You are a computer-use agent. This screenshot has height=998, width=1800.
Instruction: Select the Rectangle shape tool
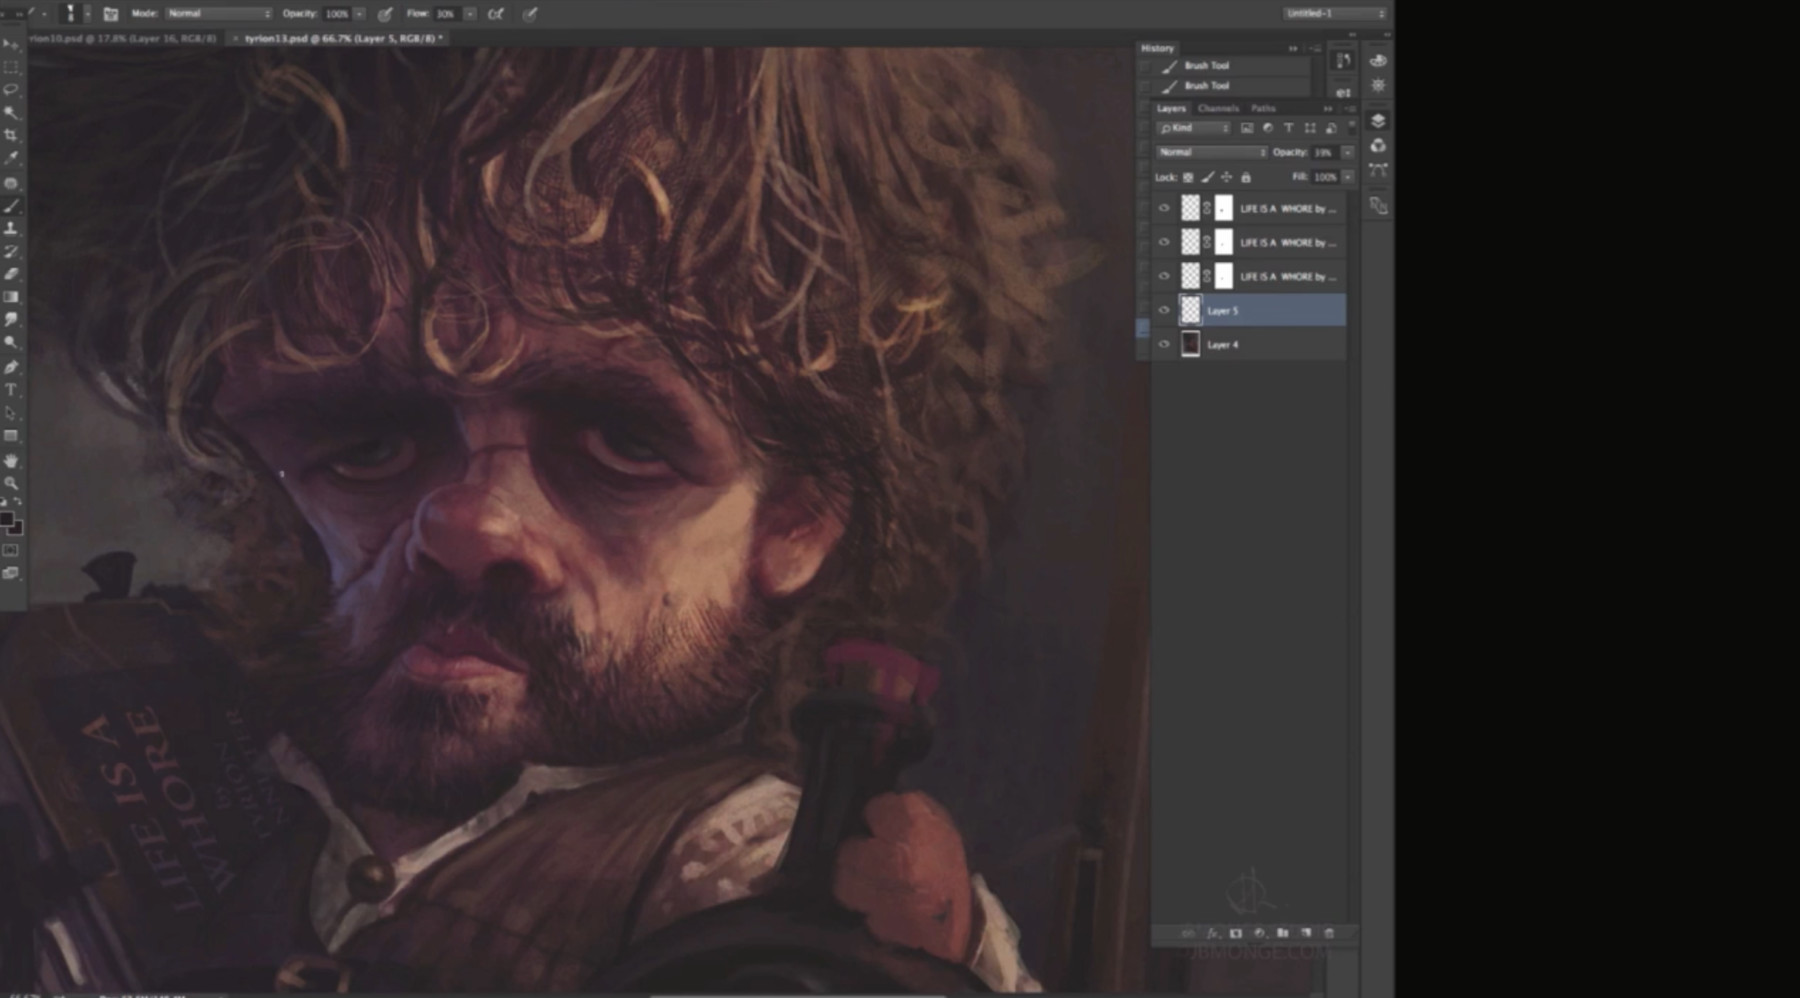[11, 436]
